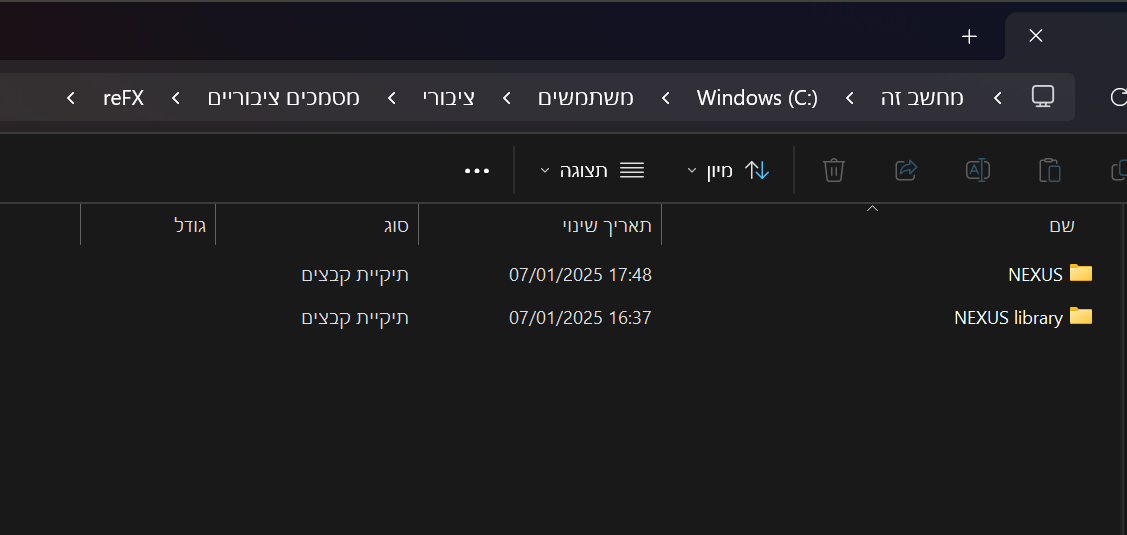
Task: Click the Rename icon in the toolbar
Action: (978, 170)
